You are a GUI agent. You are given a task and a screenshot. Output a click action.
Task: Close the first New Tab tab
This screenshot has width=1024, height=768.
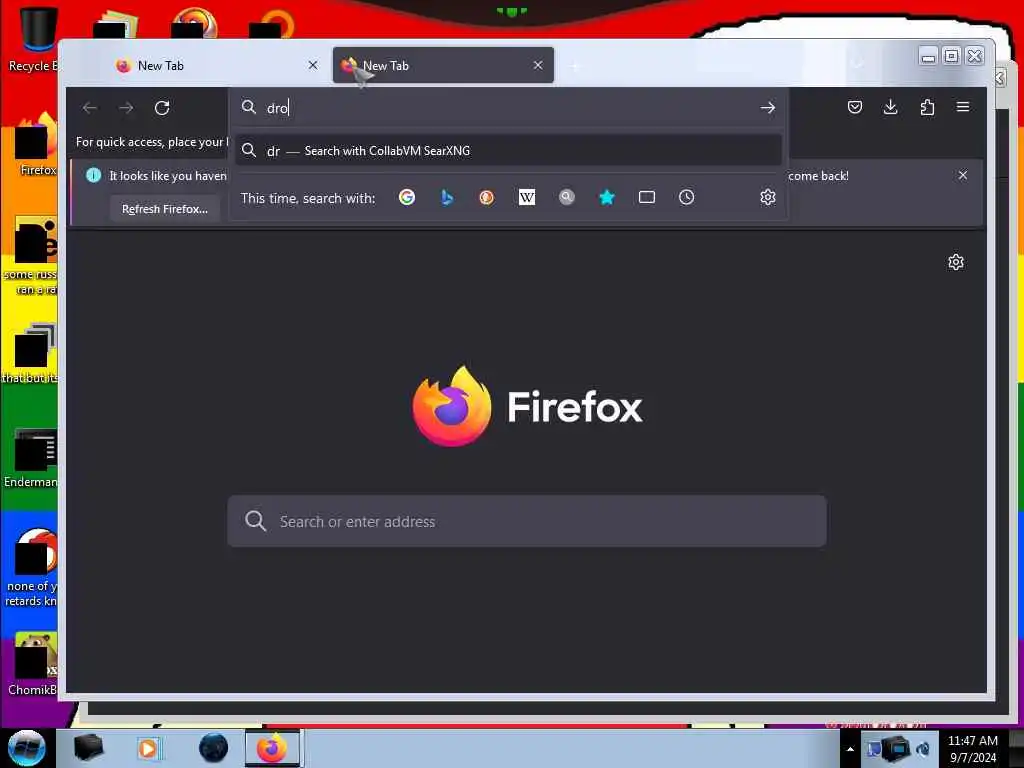pos(313,65)
